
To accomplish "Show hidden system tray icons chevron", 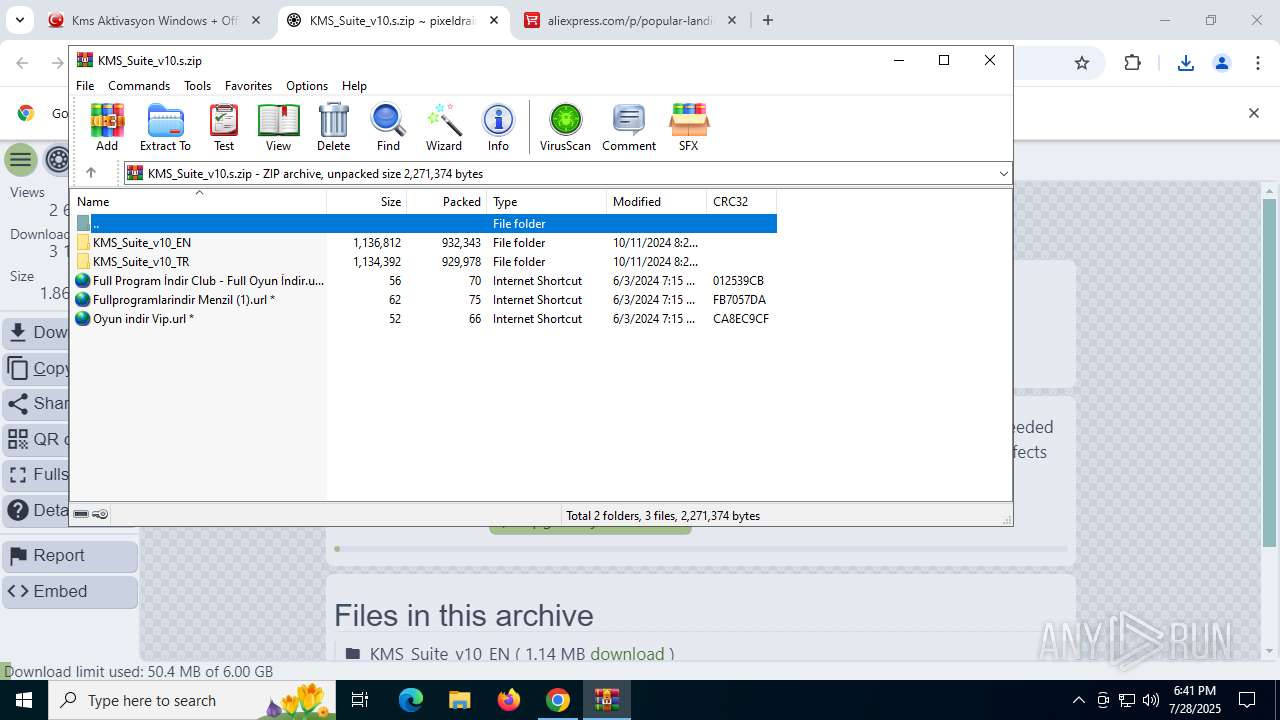I will coord(1078,700).
